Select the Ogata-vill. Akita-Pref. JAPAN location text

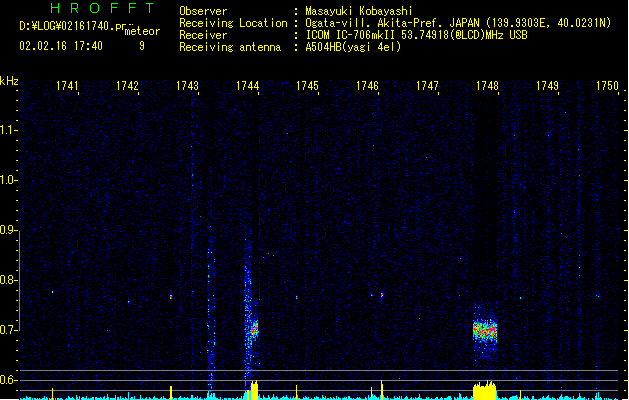tap(392, 23)
